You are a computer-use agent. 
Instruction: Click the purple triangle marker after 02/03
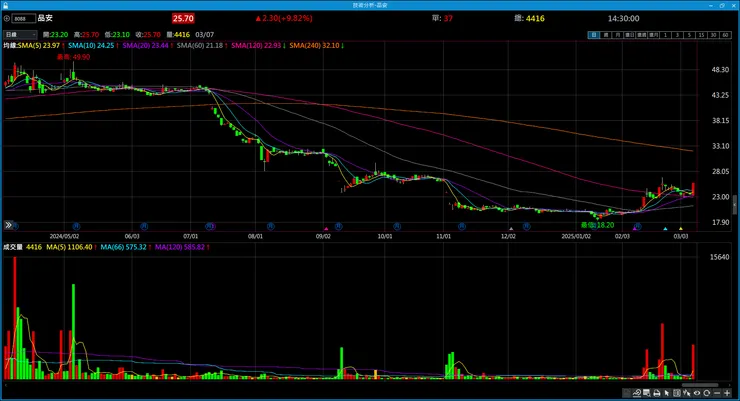[634, 228]
